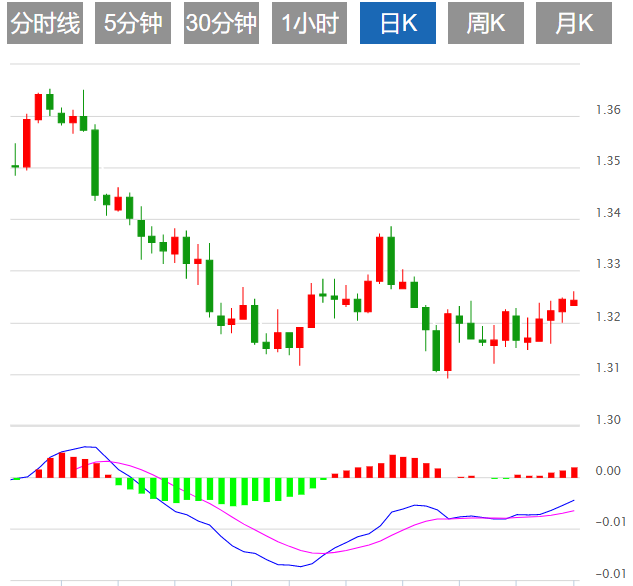This screenshot has width=633, height=586.
Task: Click the 1.35 price axis label
Action: (608, 161)
